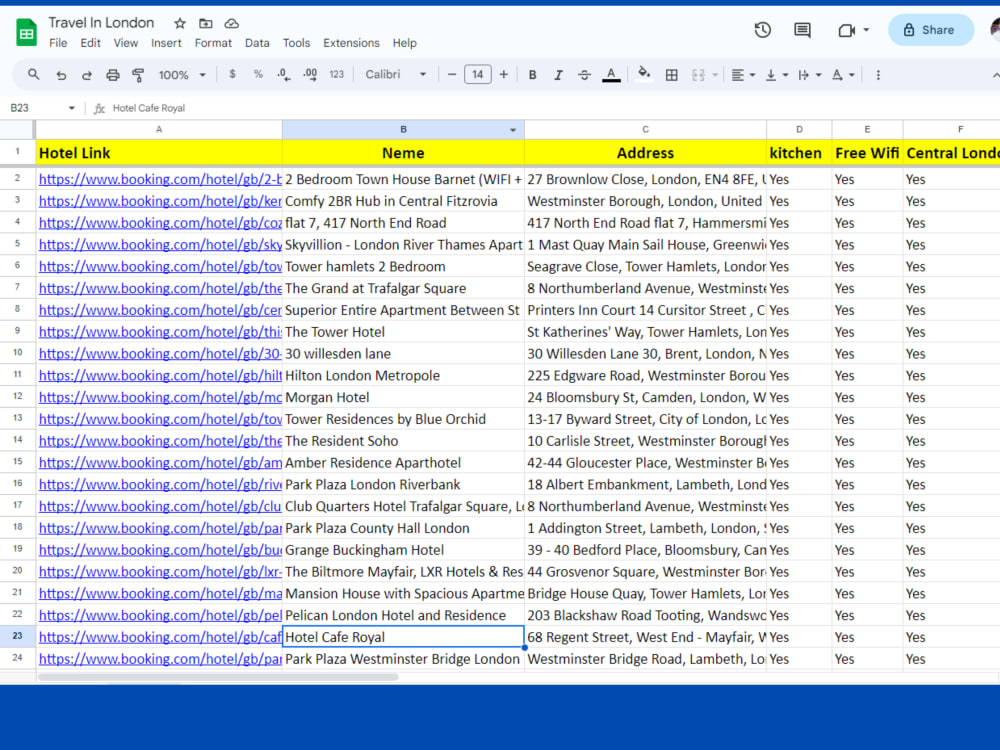1000x750 pixels.
Task: Click the undo arrow icon
Action: [x=61, y=75]
